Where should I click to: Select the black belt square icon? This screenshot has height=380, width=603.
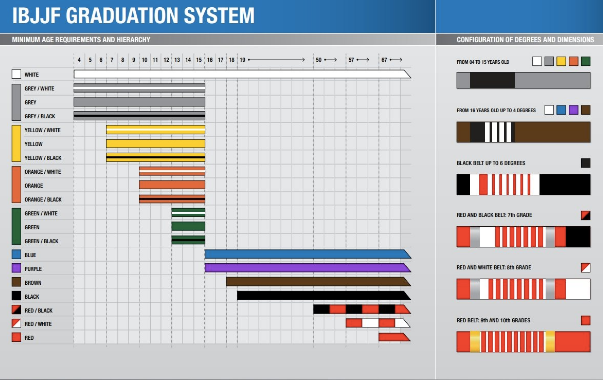[x=585, y=163]
